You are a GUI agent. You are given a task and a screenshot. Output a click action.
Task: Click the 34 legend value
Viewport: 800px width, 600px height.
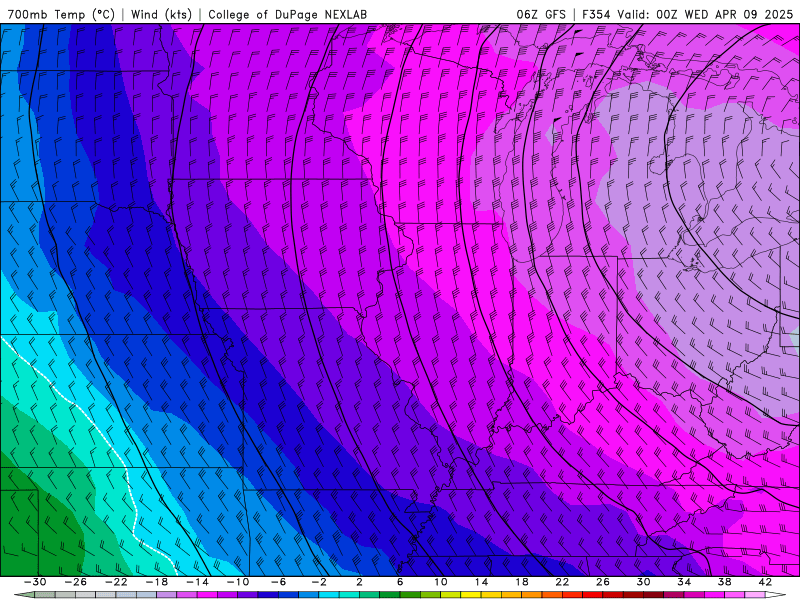coord(684,582)
